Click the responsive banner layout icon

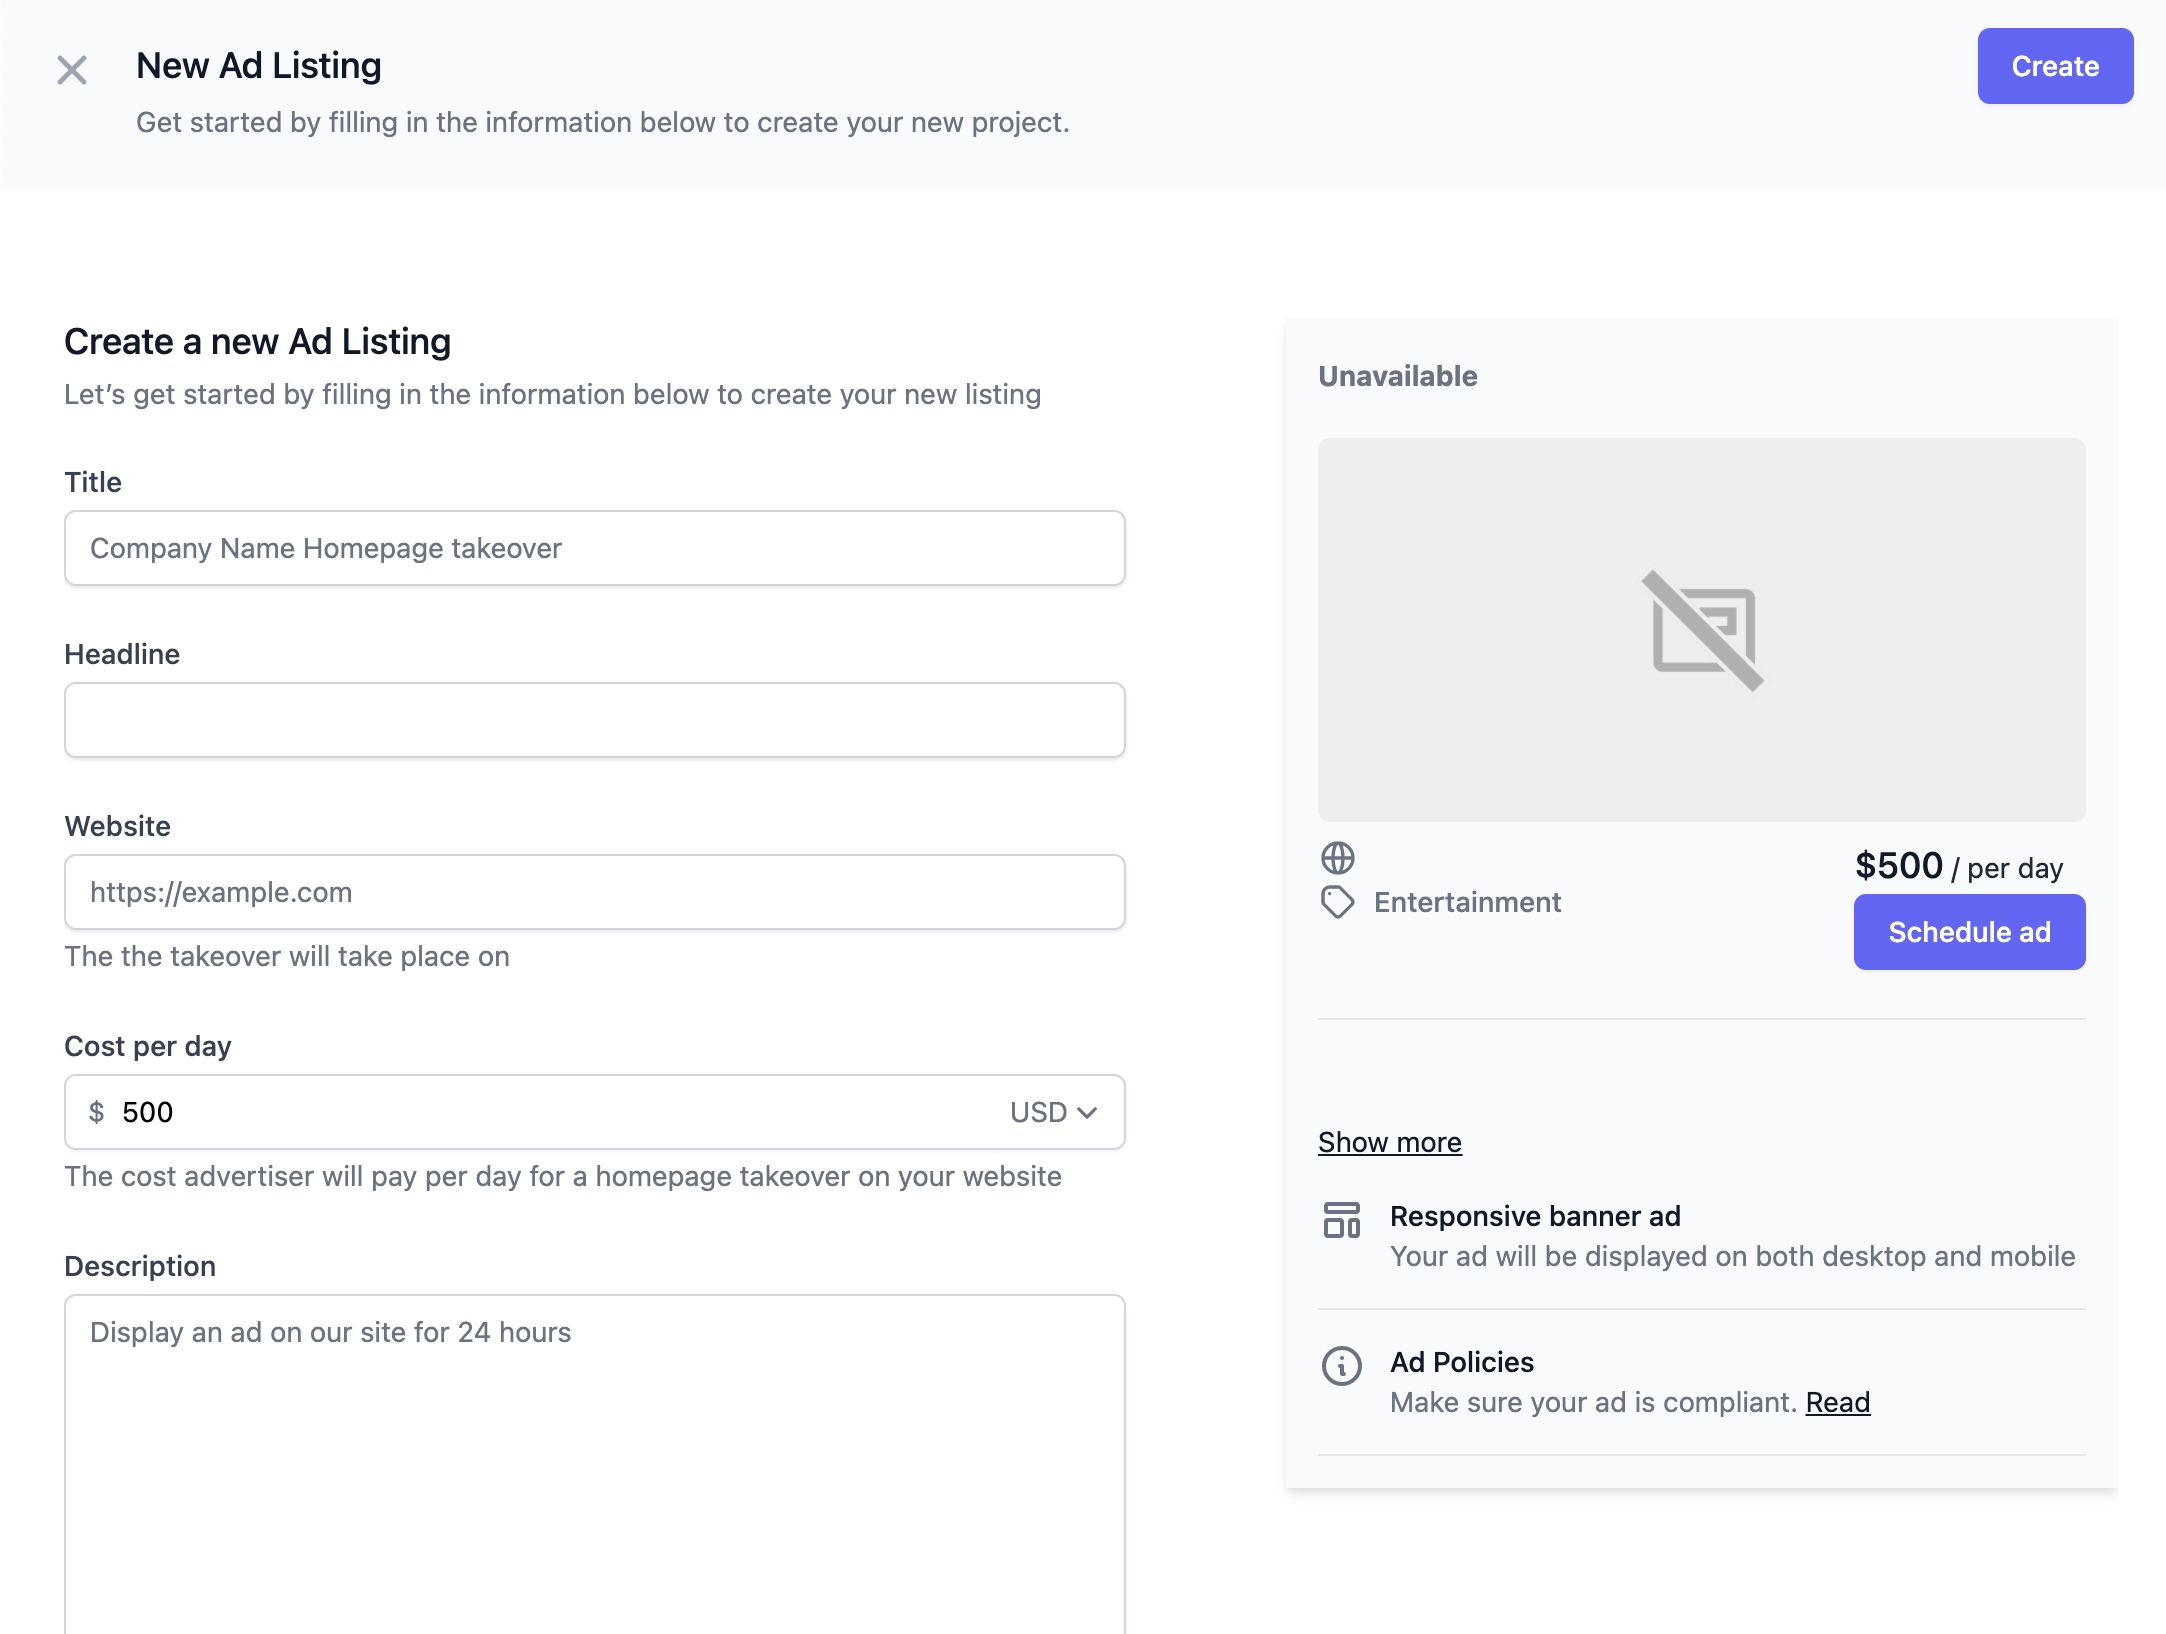[x=1341, y=1220]
